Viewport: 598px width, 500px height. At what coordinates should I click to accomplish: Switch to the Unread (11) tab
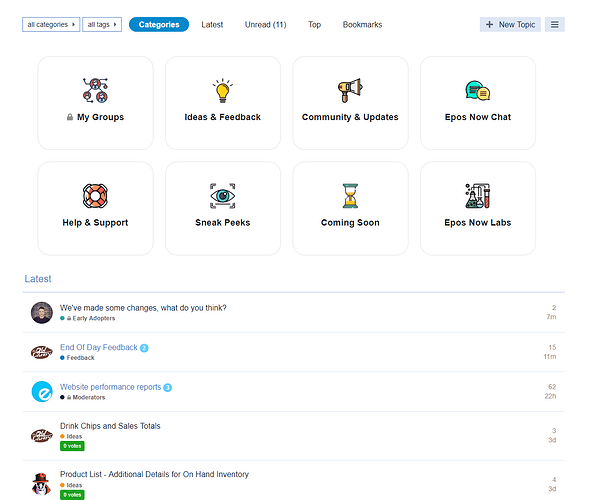point(265,24)
